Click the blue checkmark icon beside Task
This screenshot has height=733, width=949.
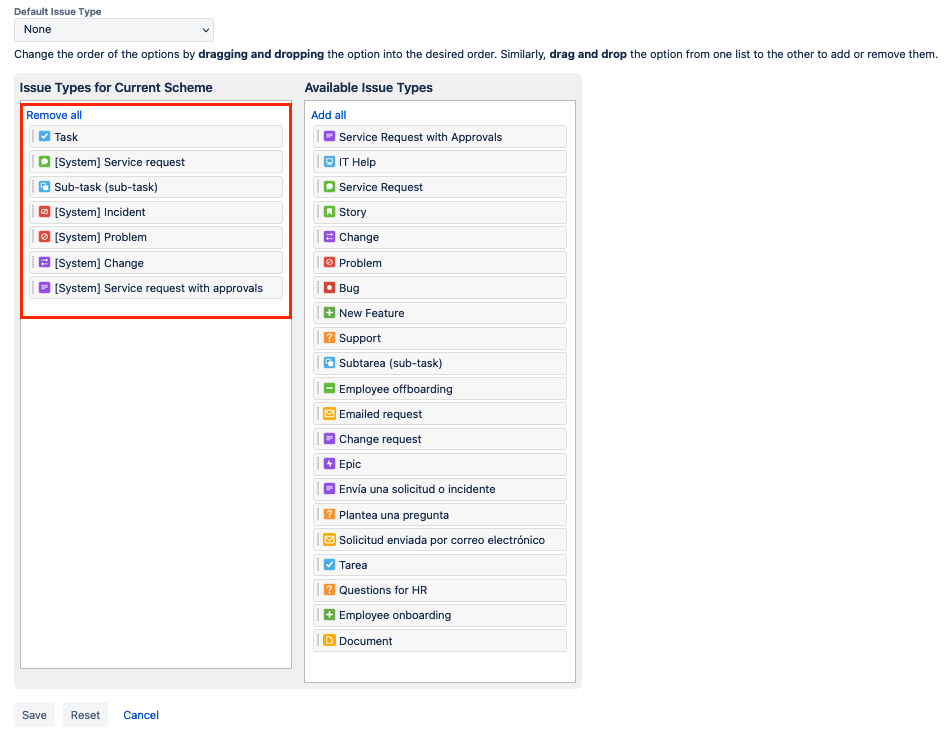coord(44,136)
